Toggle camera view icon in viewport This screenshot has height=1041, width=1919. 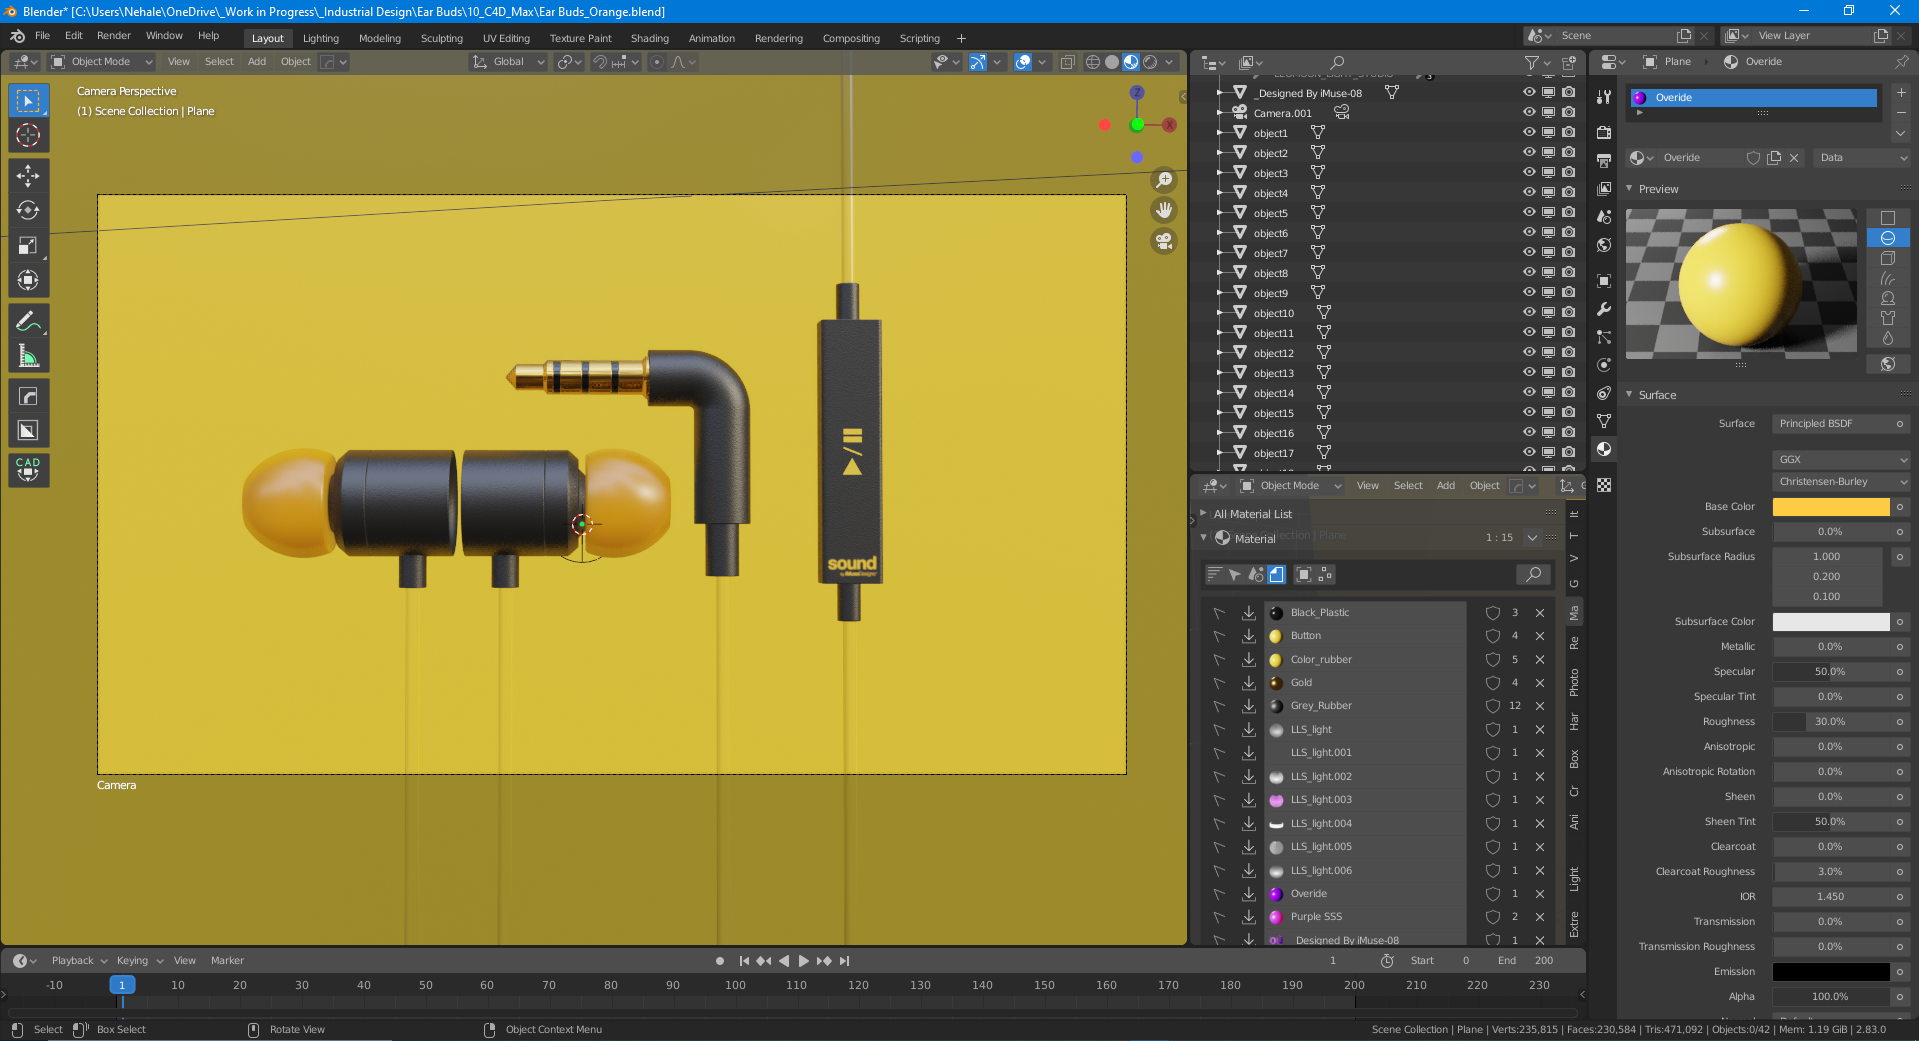[1164, 241]
